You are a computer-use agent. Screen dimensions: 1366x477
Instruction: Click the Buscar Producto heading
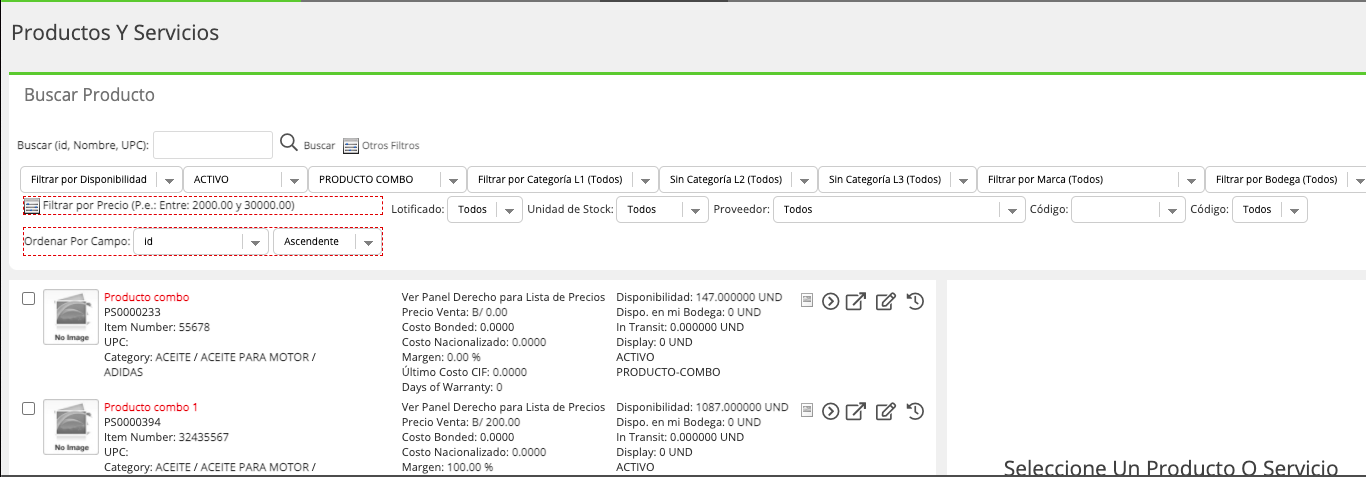(x=89, y=96)
